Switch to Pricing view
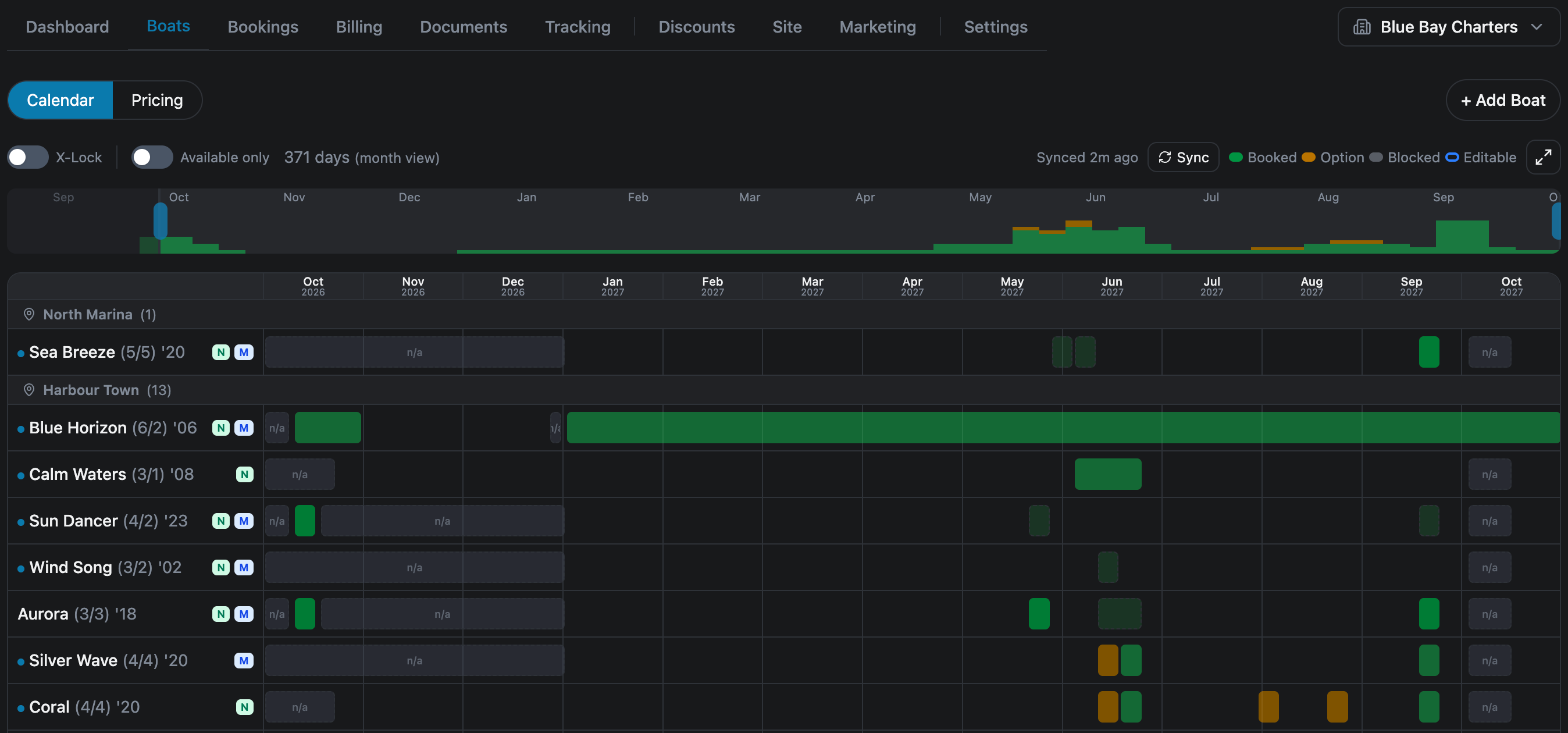The image size is (1568, 733). (157, 100)
